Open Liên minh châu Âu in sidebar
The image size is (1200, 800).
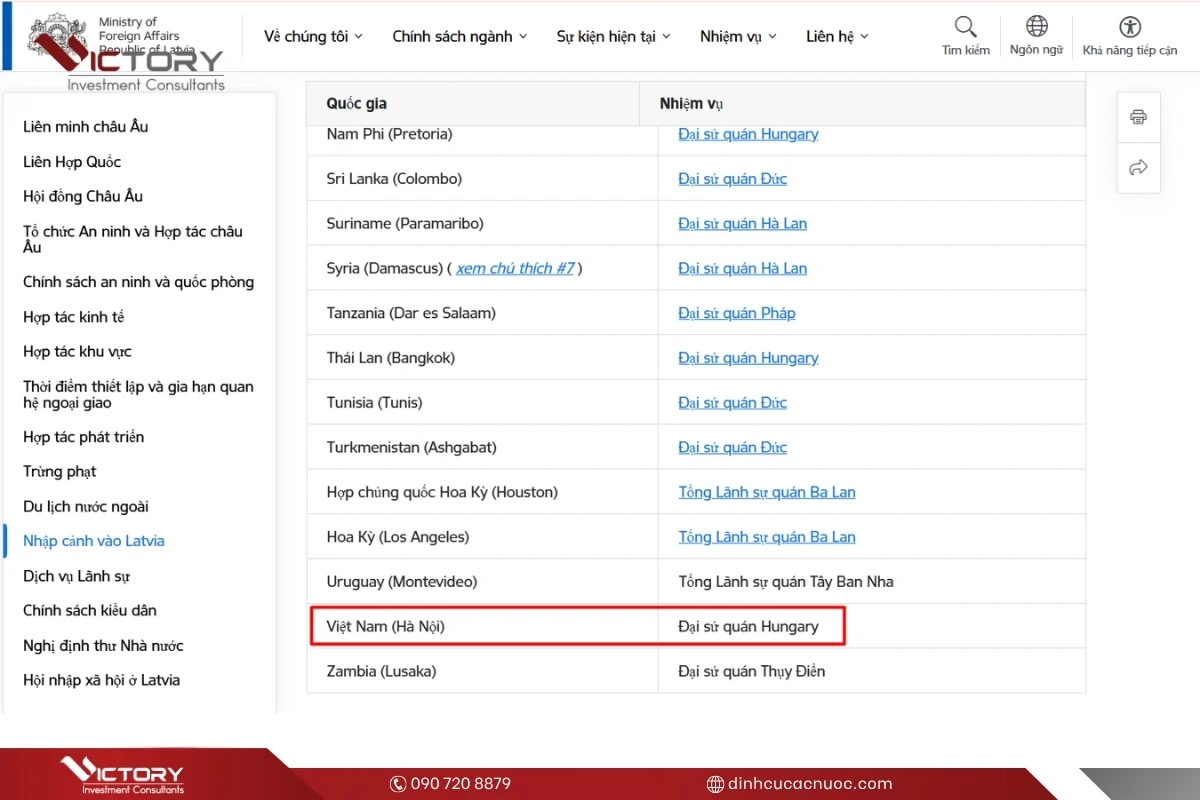point(86,127)
